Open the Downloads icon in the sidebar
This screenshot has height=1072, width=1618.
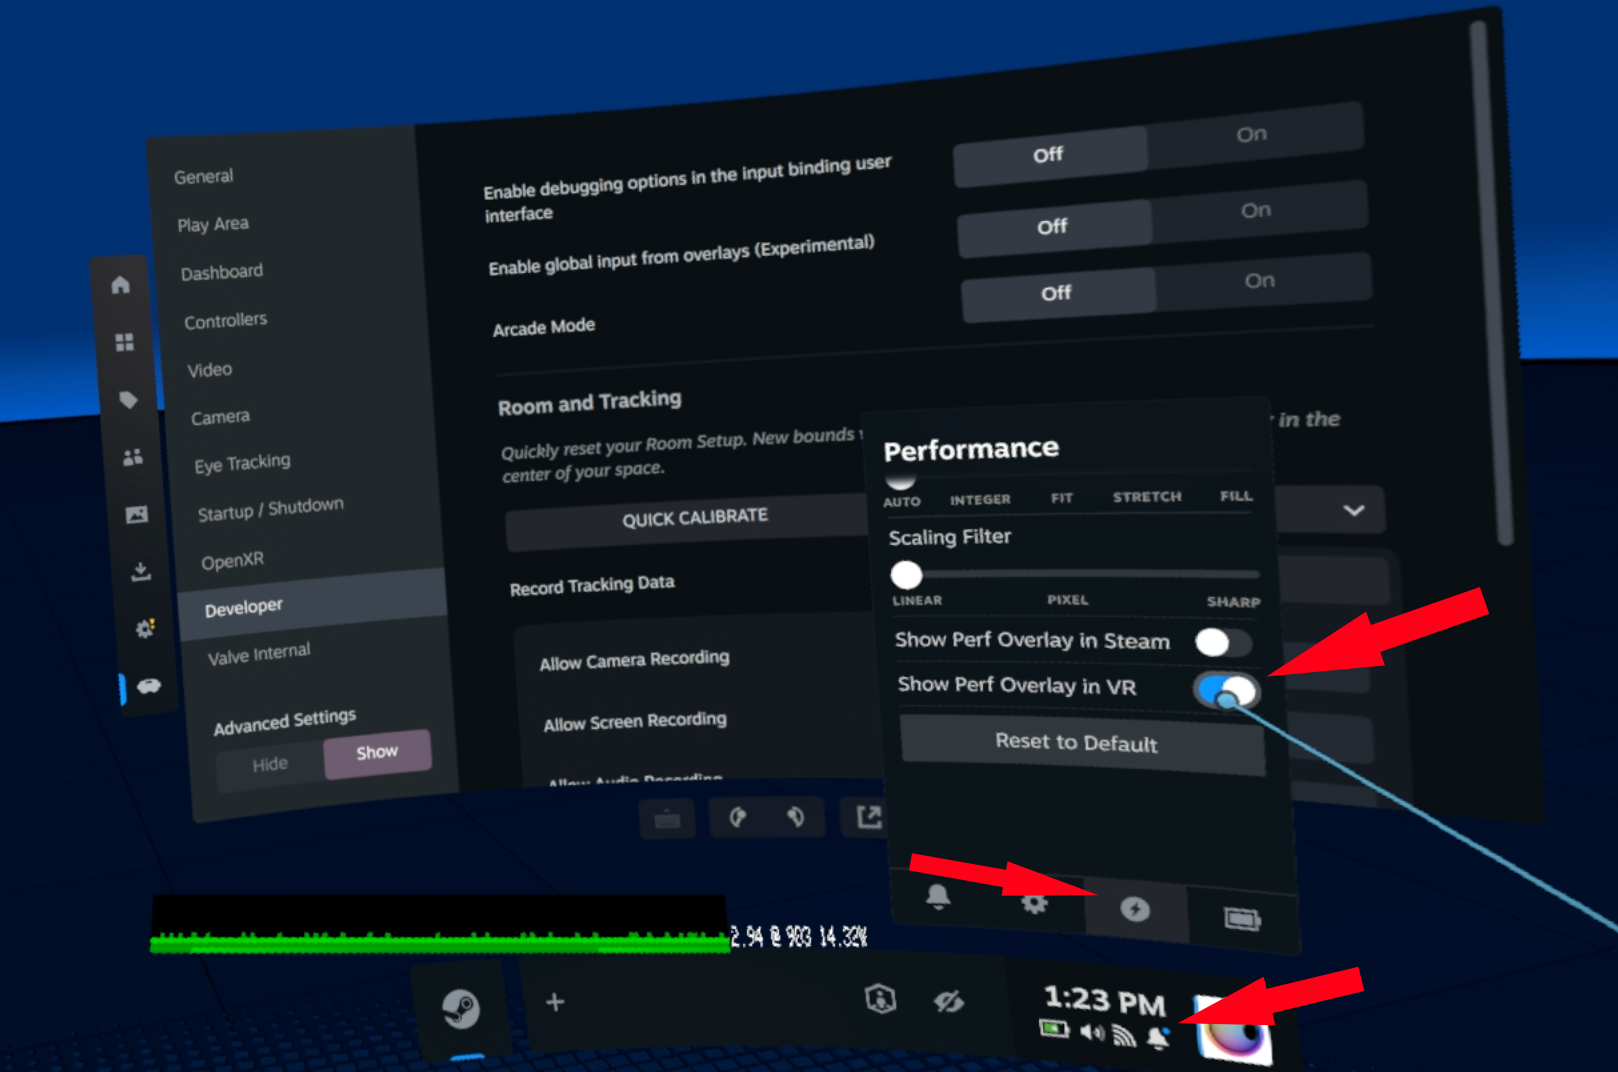click(x=141, y=571)
